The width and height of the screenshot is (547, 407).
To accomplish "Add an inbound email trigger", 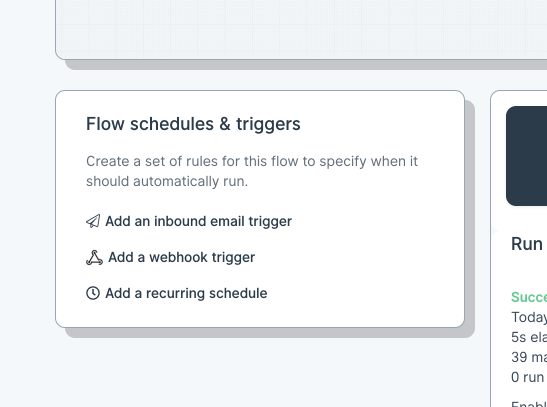I will [189, 221].
